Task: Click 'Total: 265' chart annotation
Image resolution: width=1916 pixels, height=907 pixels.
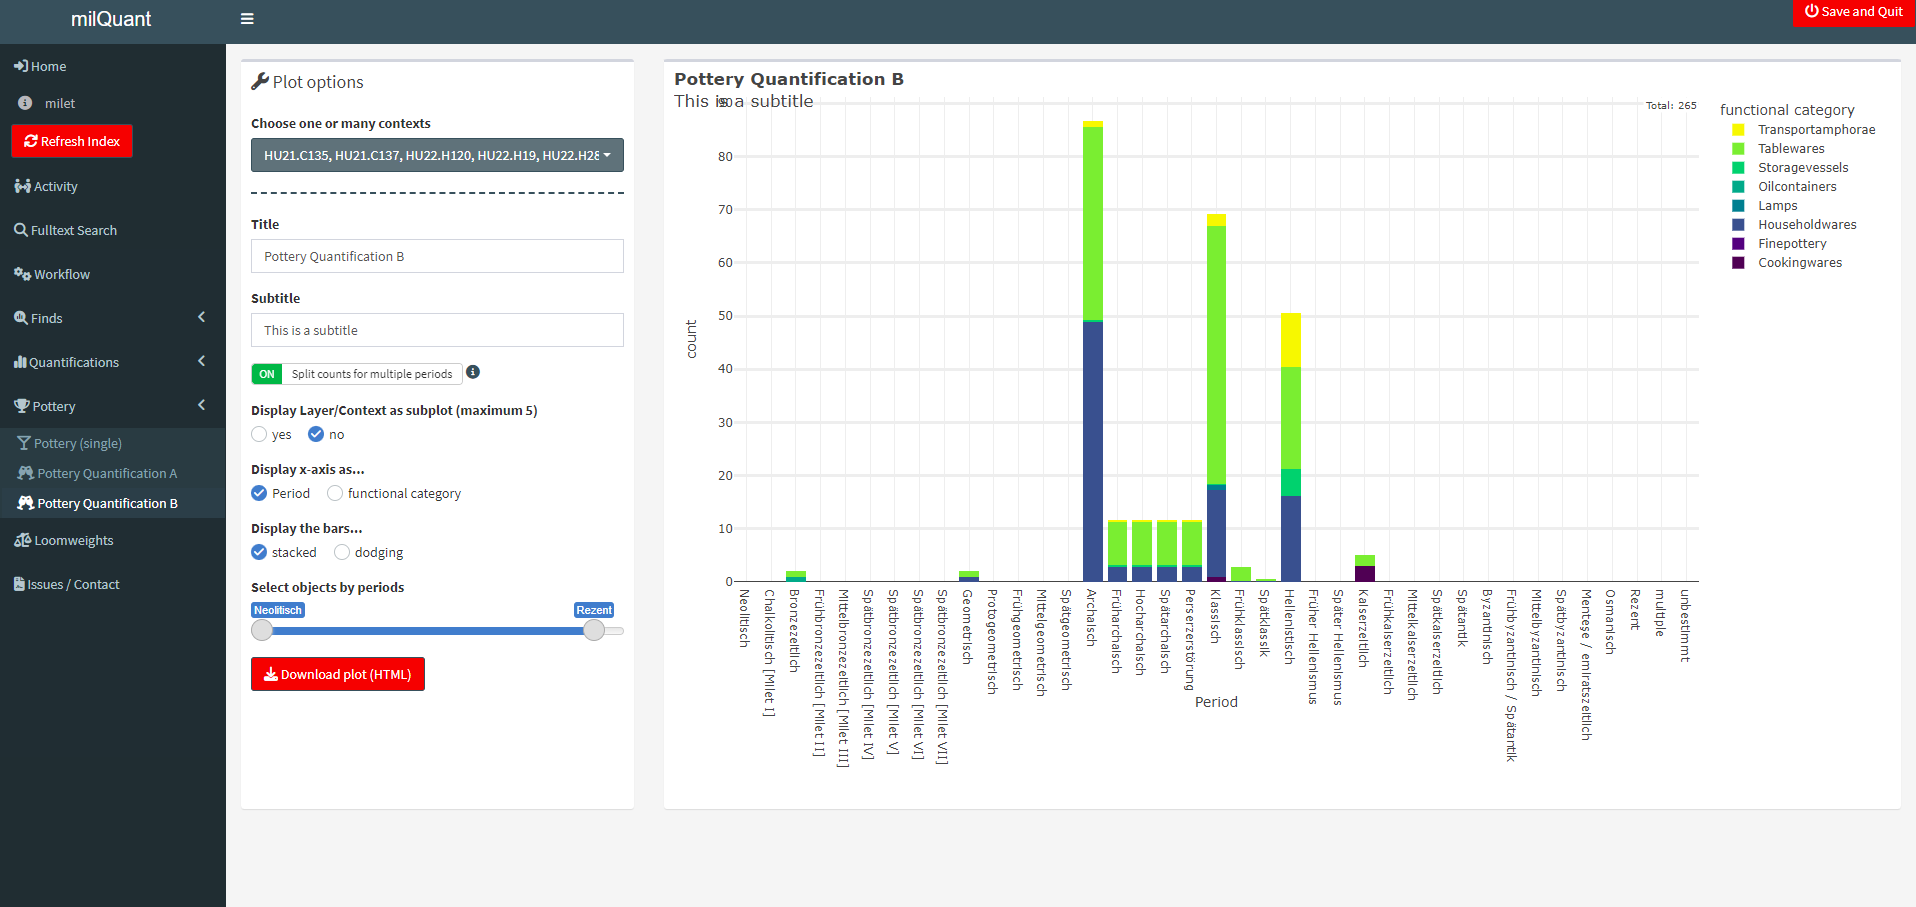Action: click(1671, 105)
